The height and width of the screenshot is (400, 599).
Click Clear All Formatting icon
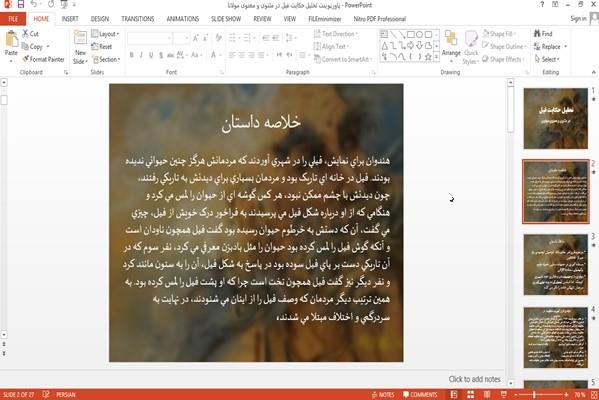coord(219,37)
